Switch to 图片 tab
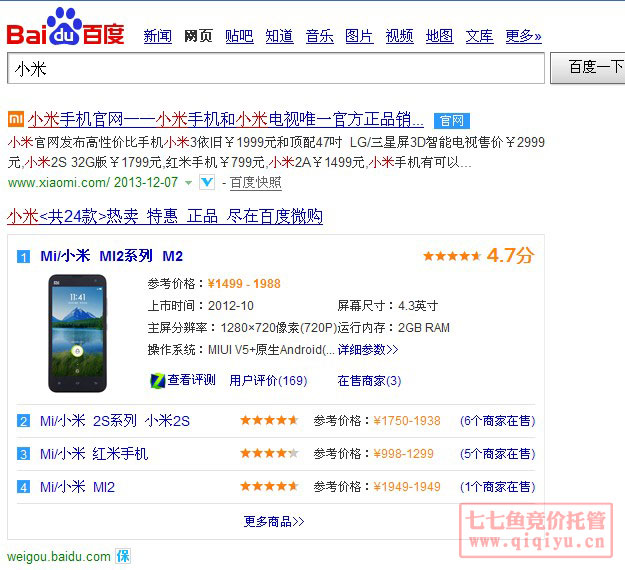This screenshot has width=625, height=570. 359,36
